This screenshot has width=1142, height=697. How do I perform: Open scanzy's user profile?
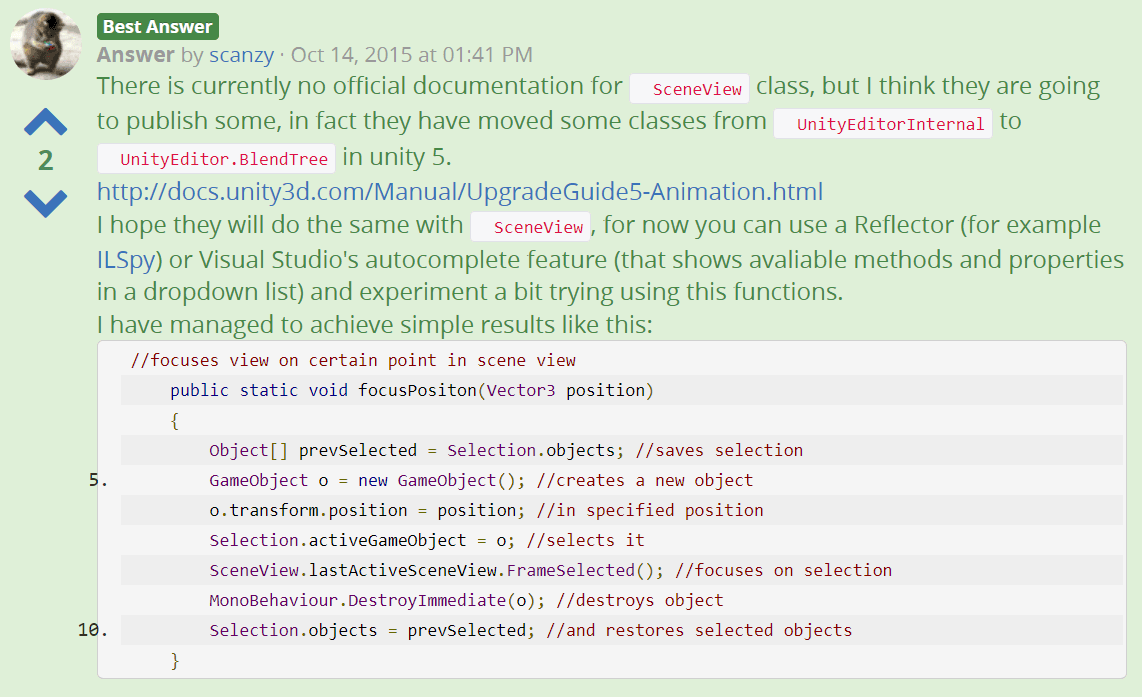(241, 55)
